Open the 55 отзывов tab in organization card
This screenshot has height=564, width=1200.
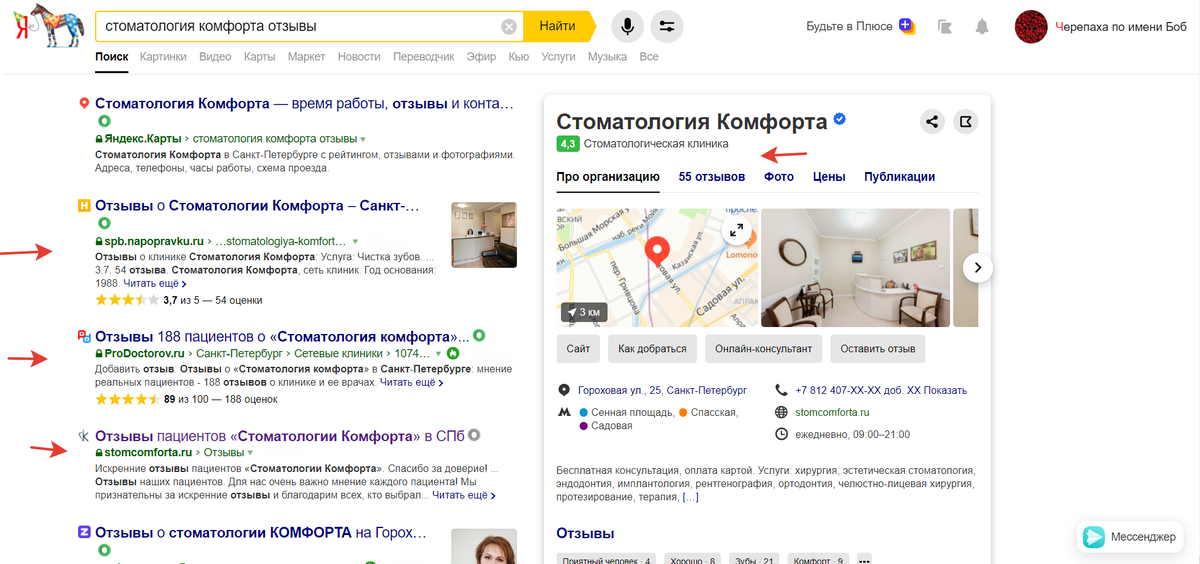(x=712, y=177)
